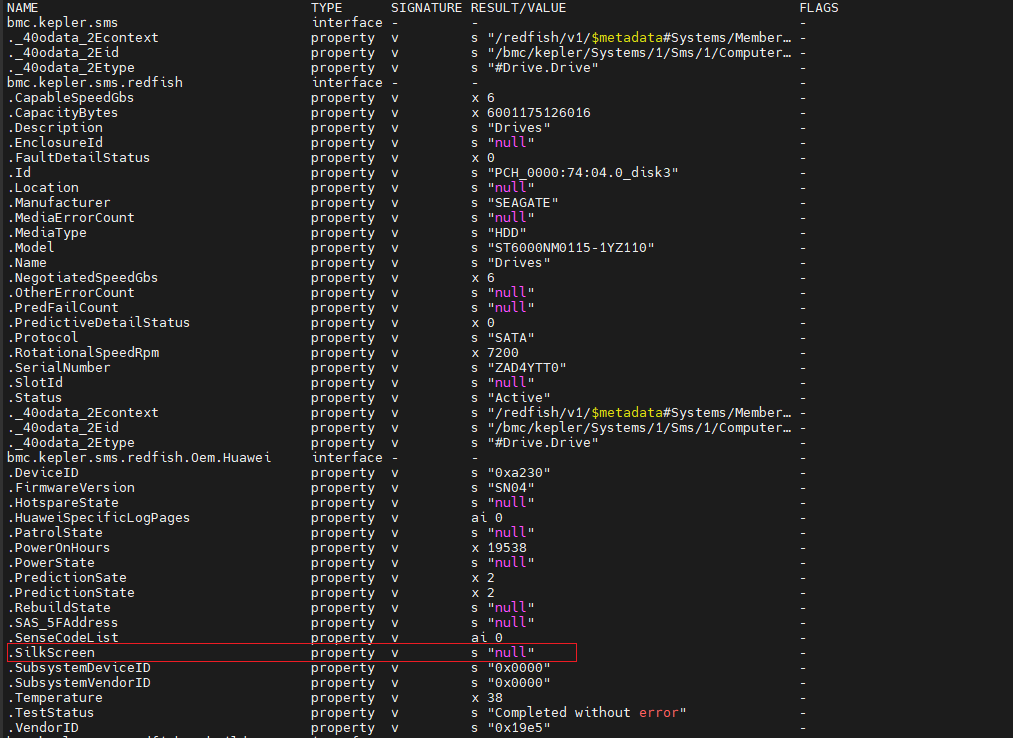
Task: Click the RESULT/VALUE column header
Action: 518,8
